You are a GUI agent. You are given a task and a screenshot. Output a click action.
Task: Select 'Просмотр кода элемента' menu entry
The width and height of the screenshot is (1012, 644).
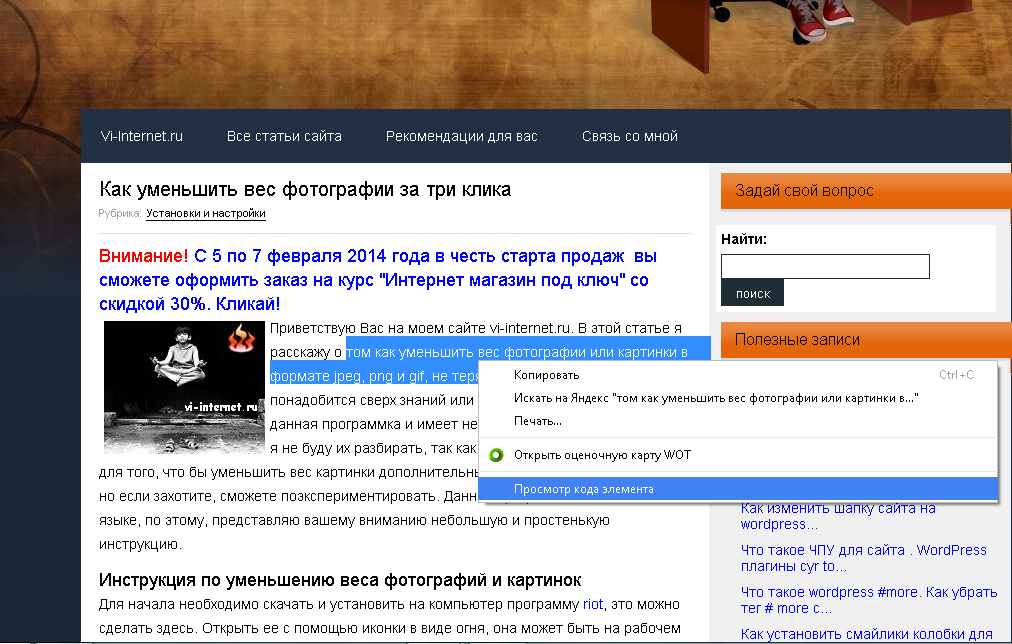click(x=583, y=489)
